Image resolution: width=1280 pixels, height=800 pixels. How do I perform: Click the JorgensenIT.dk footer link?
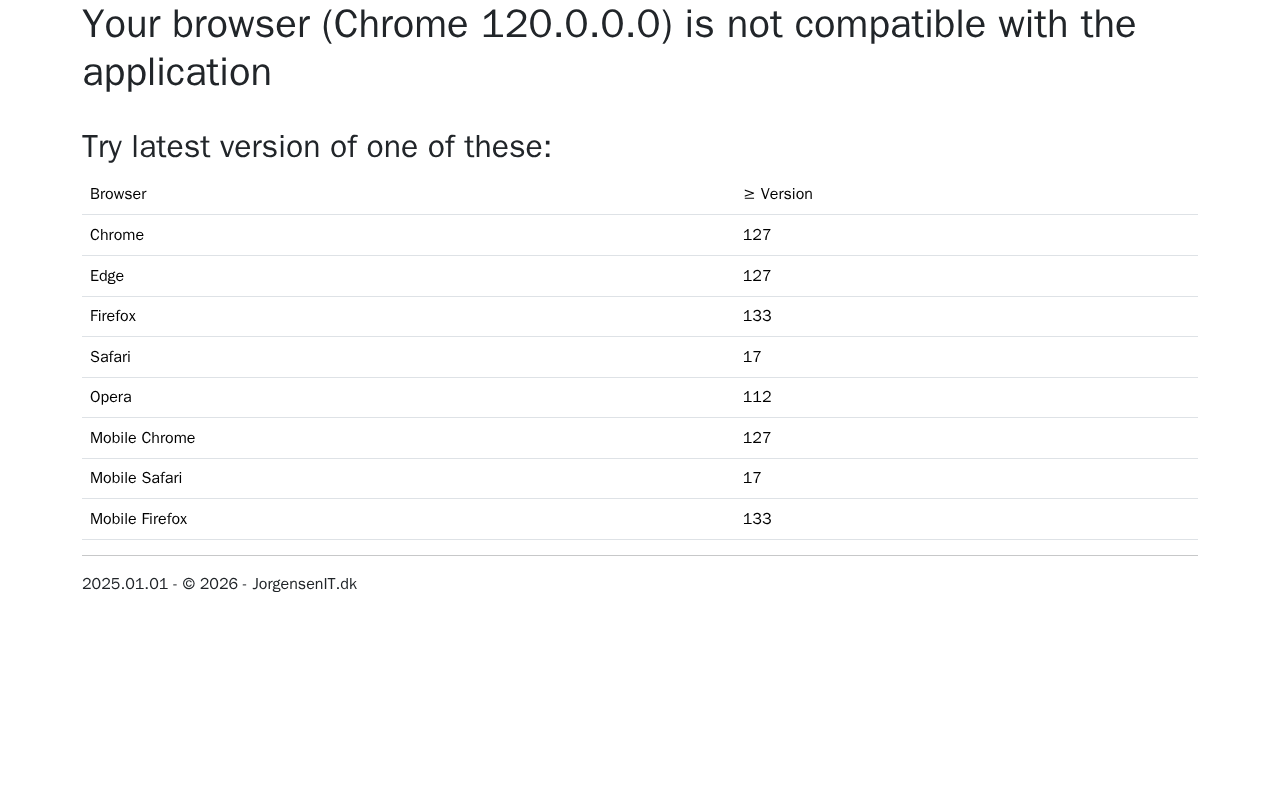pyautogui.click(x=304, y=584)
